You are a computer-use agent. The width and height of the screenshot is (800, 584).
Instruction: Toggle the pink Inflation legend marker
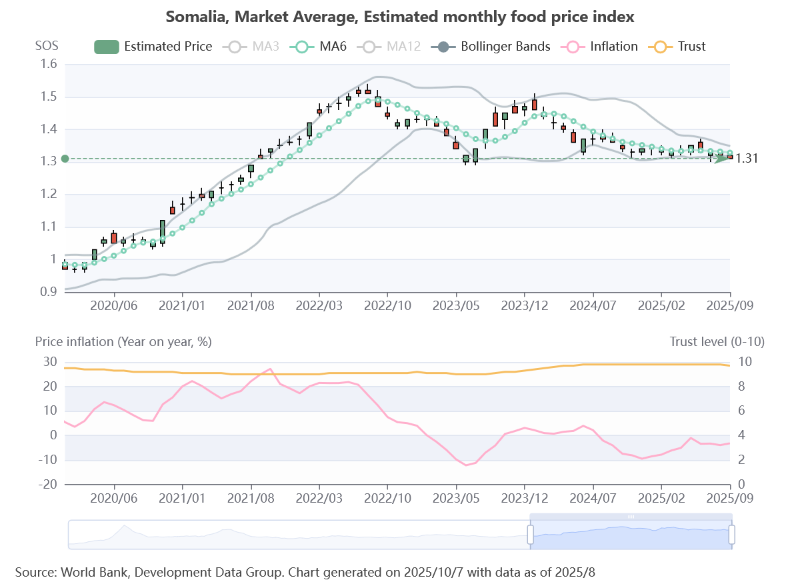coord(573,46)
